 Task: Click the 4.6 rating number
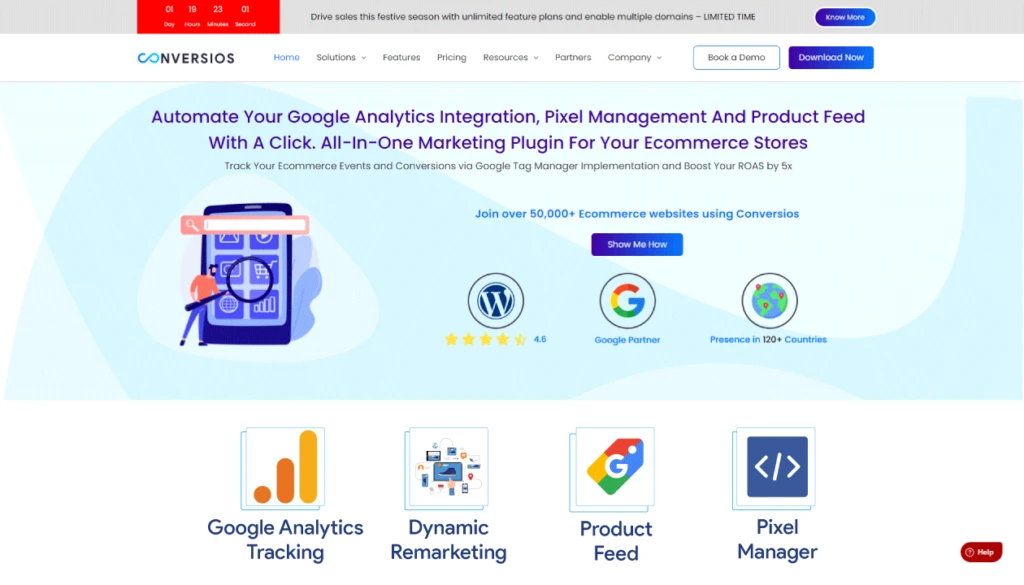tap(539, 340)
